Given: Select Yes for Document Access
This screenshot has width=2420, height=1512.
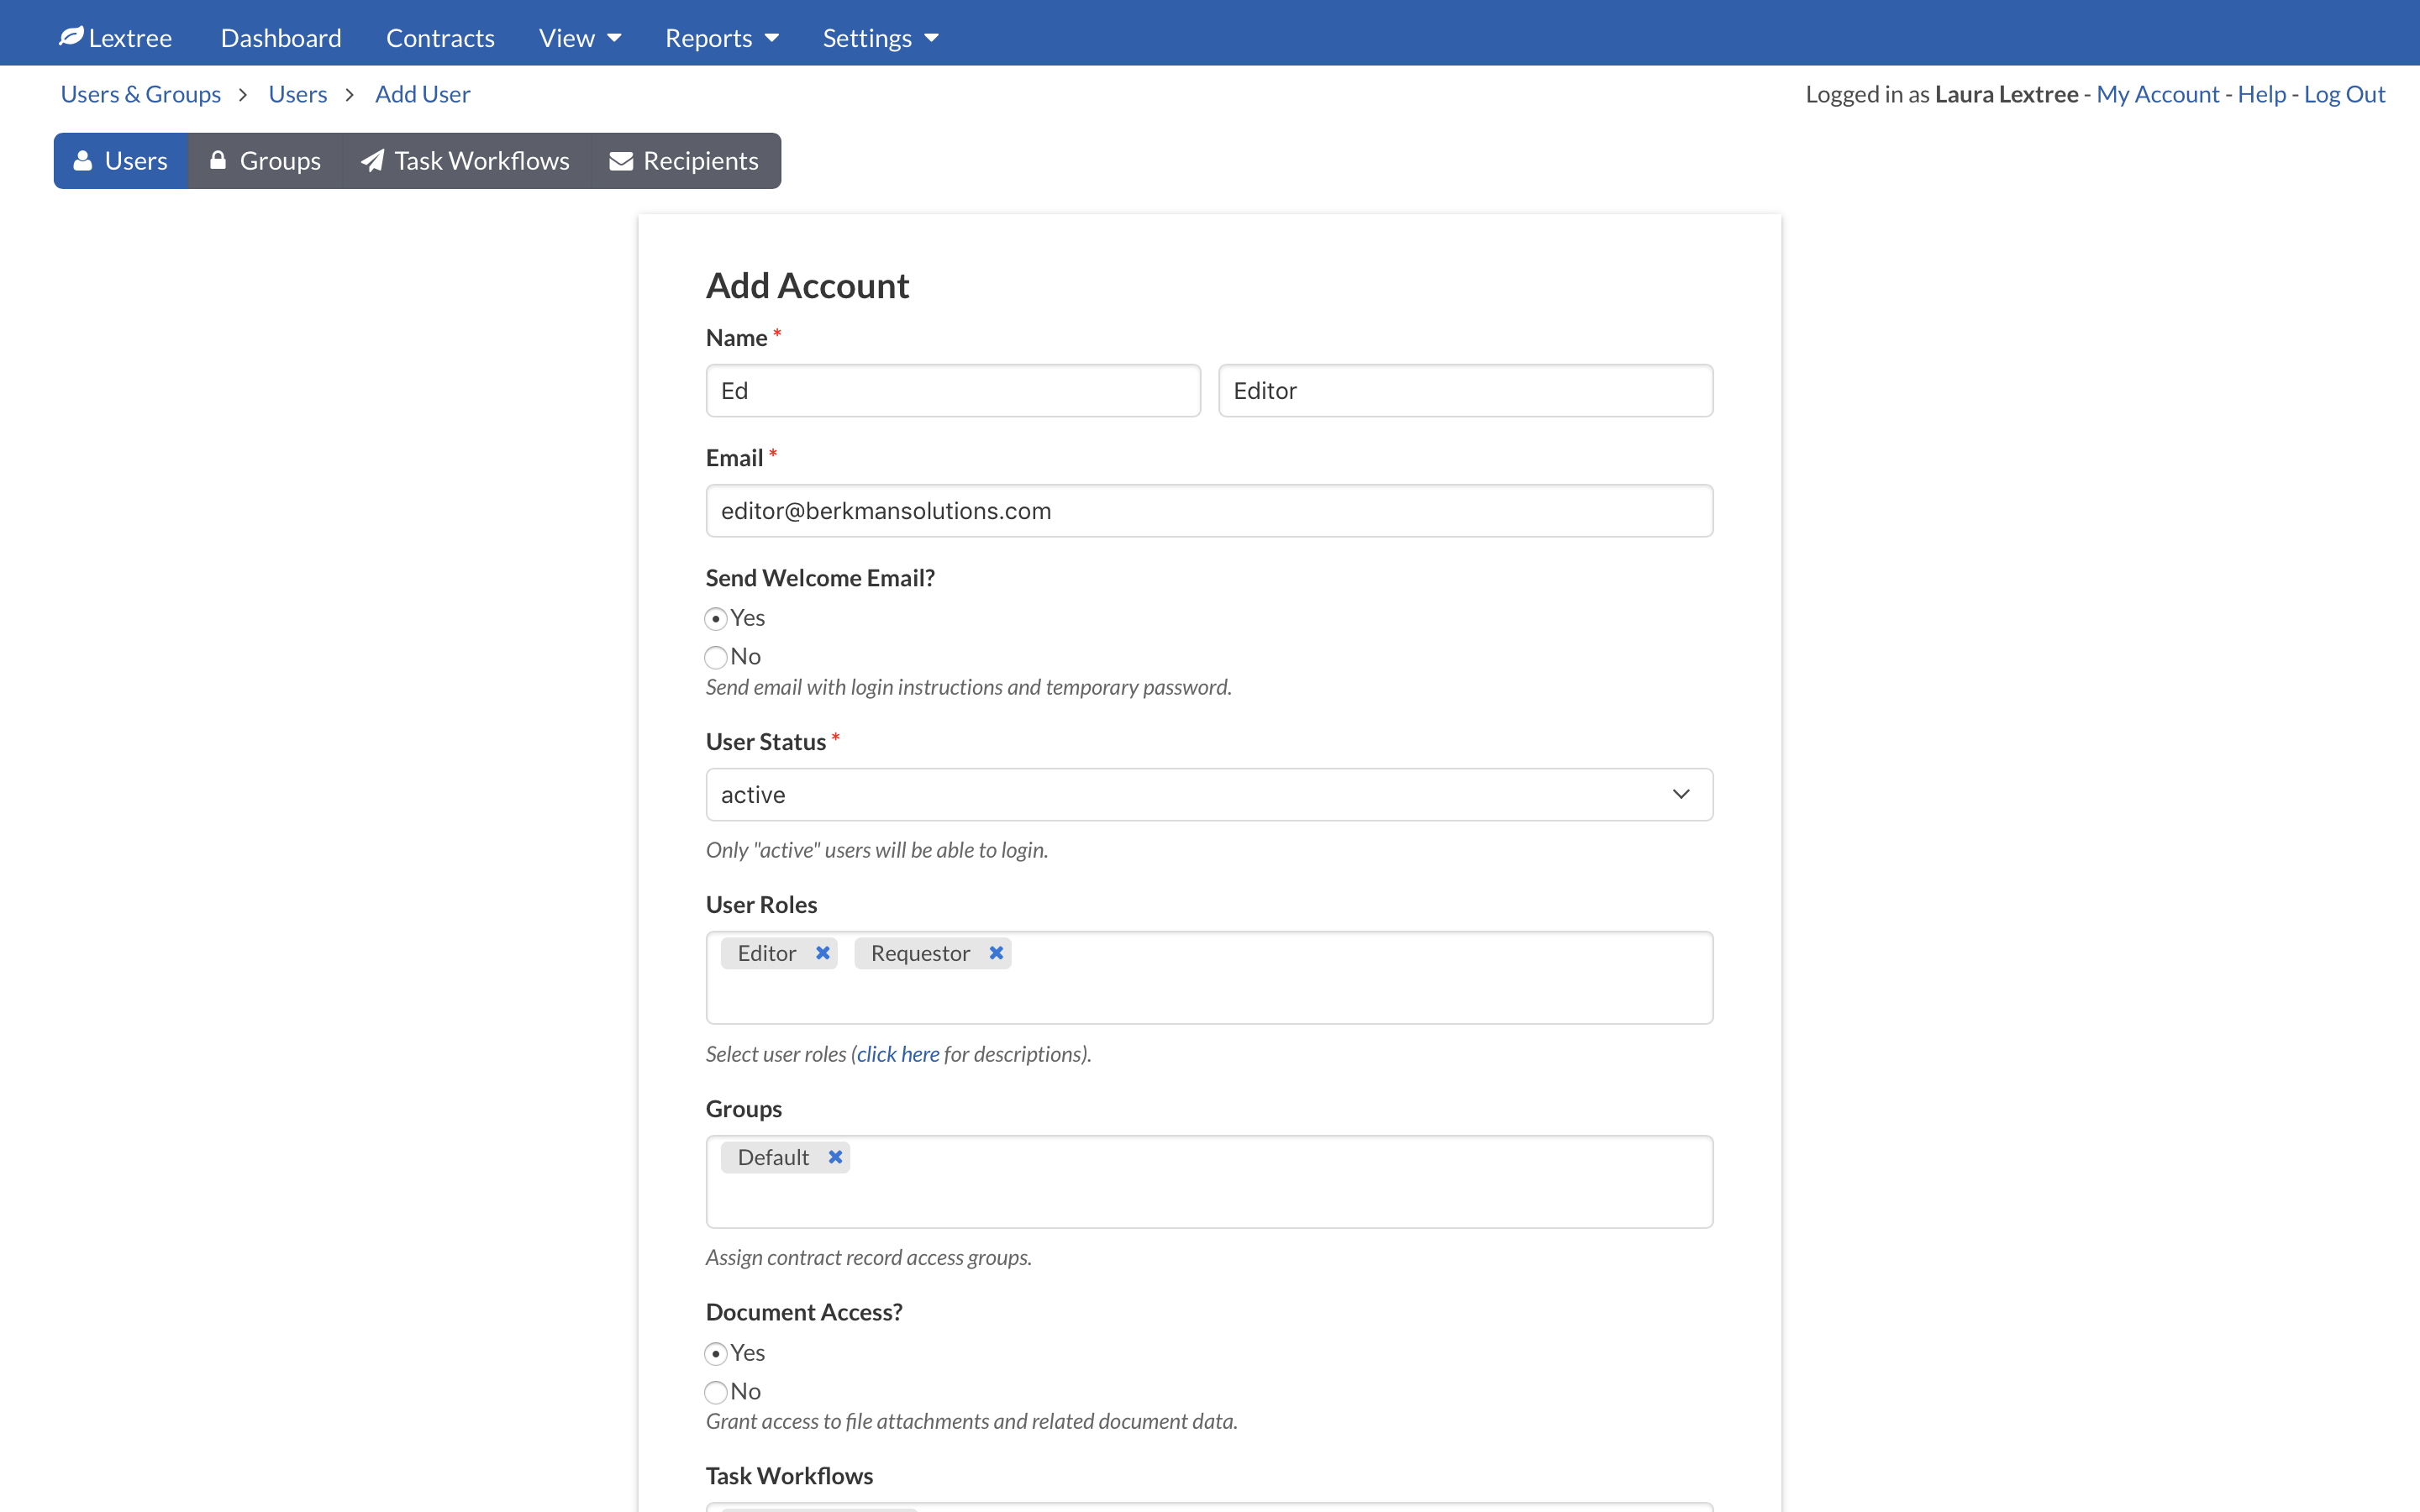Looking at the screenshot, I should [716, 1353].
